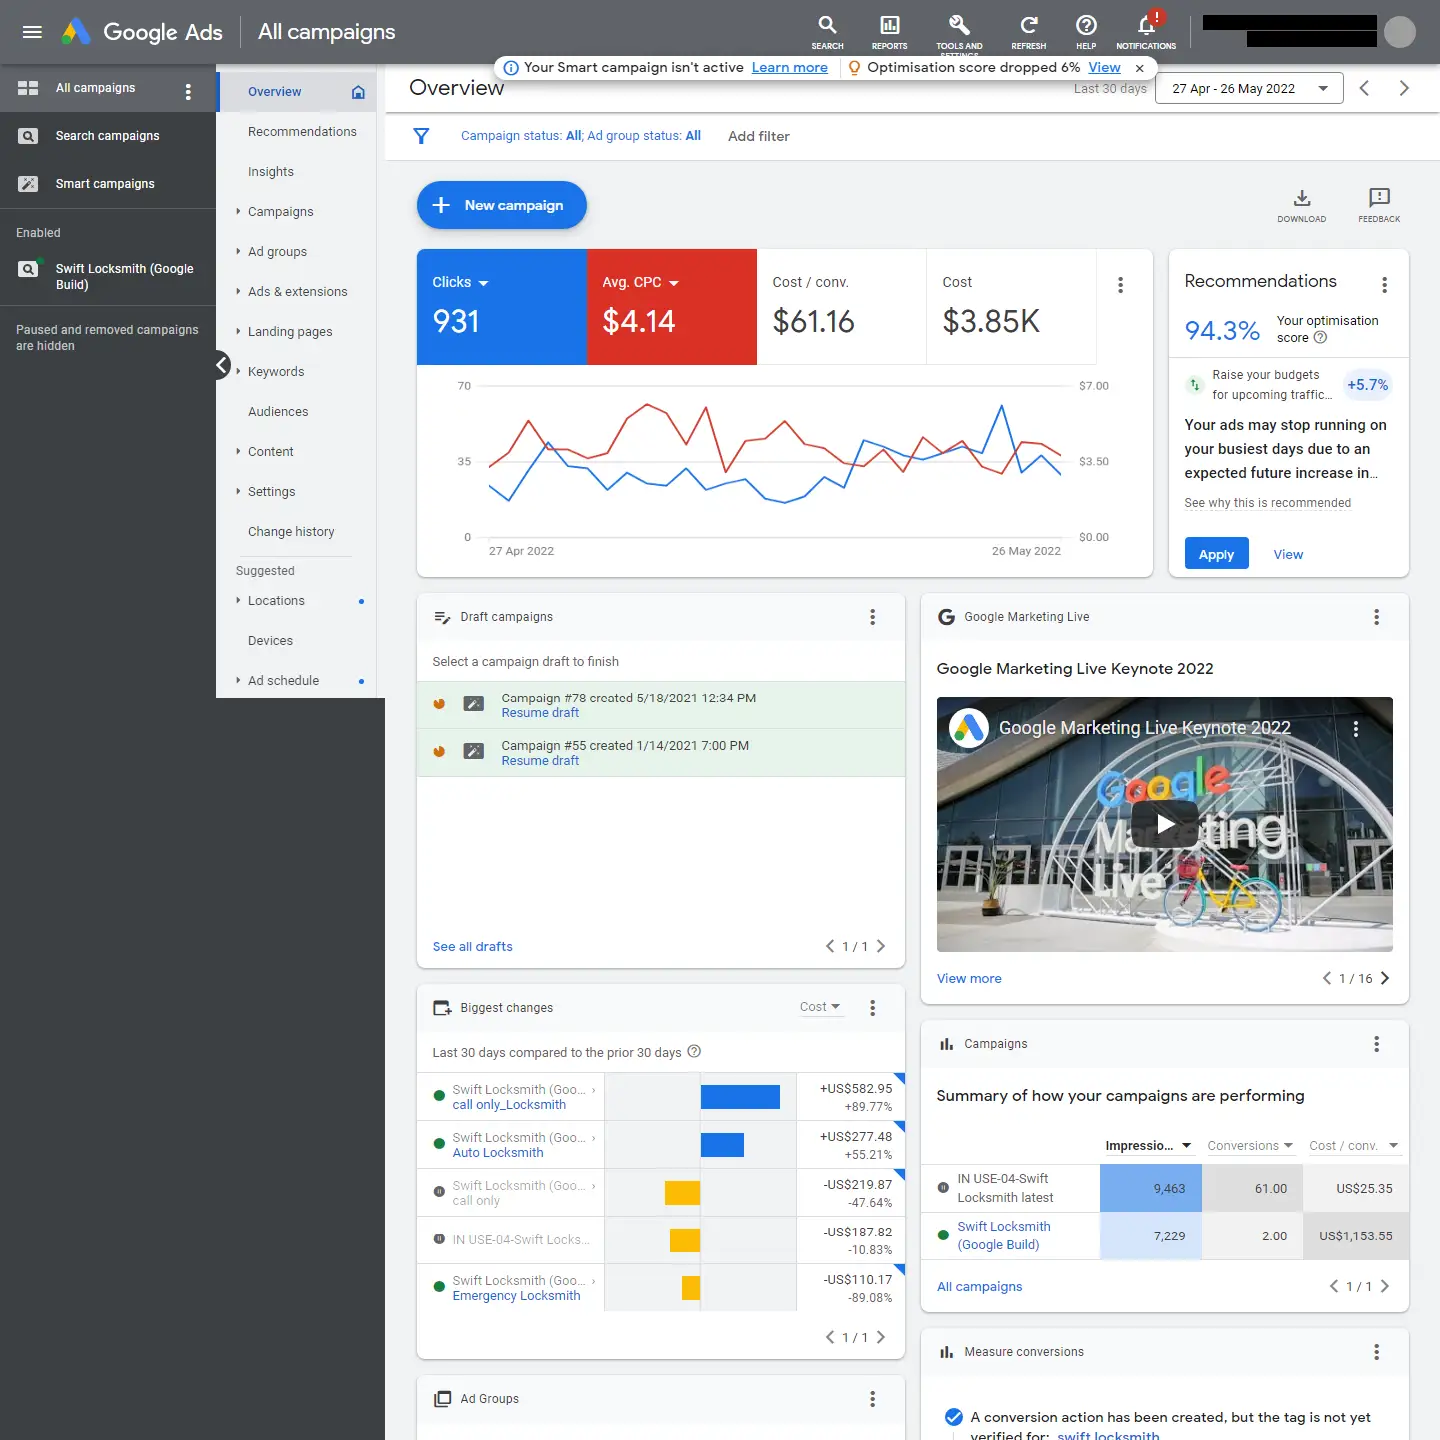Open the Search magnifier tool
Screen dimensions: 1440x1440
pyautogui.click(x=827, y=31)
